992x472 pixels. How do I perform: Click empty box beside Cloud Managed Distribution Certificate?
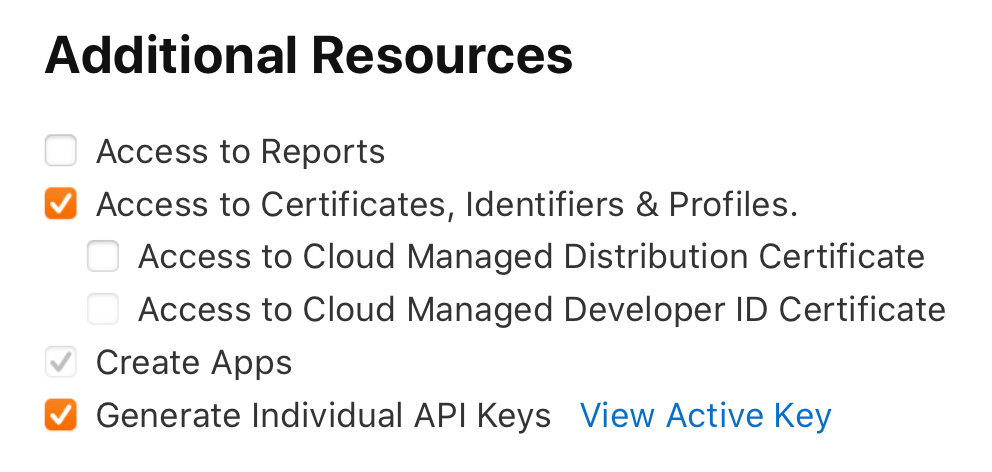pyautogui.click(x=103, y=257)
